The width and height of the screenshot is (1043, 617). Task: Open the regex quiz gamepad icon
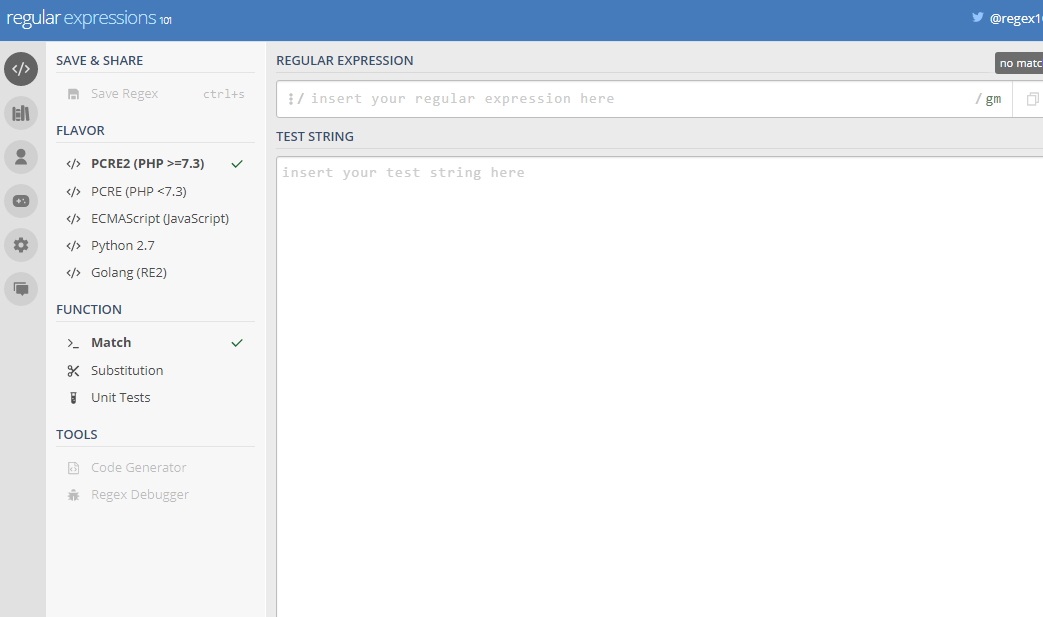tap(20, 200)
